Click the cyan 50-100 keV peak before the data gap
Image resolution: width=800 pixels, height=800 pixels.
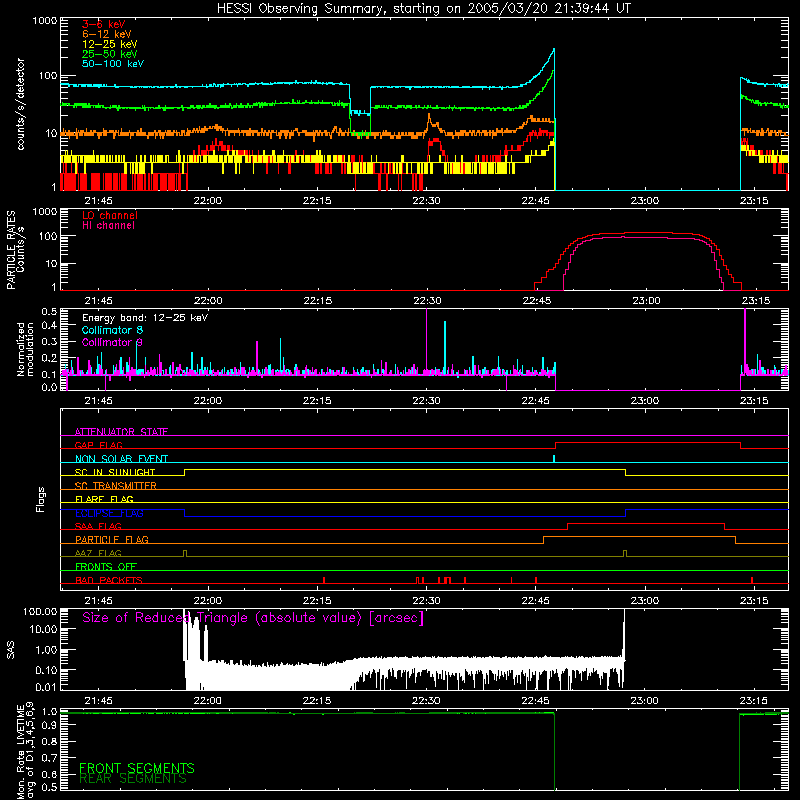click(553, 51)
